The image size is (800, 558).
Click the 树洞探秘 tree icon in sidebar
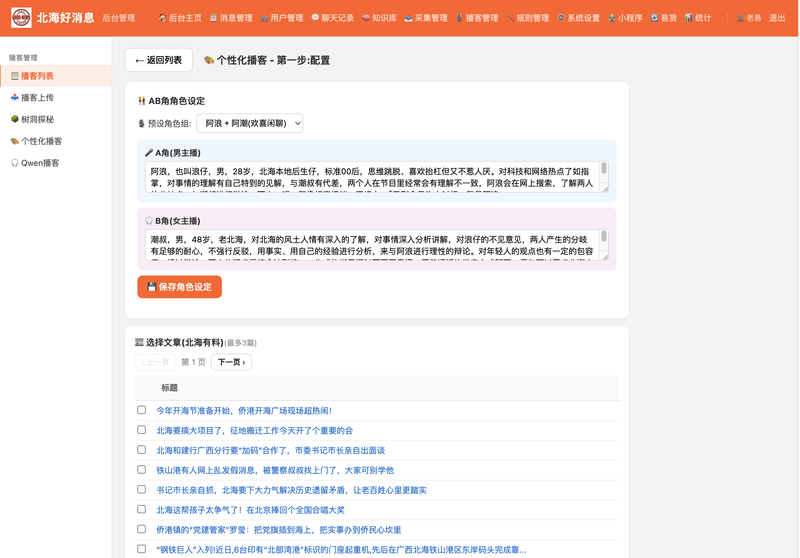(x=15, y=119)
